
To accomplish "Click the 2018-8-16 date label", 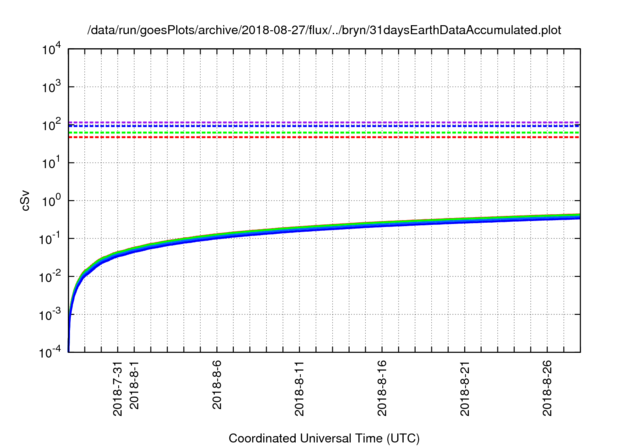I will click(382, 388).
